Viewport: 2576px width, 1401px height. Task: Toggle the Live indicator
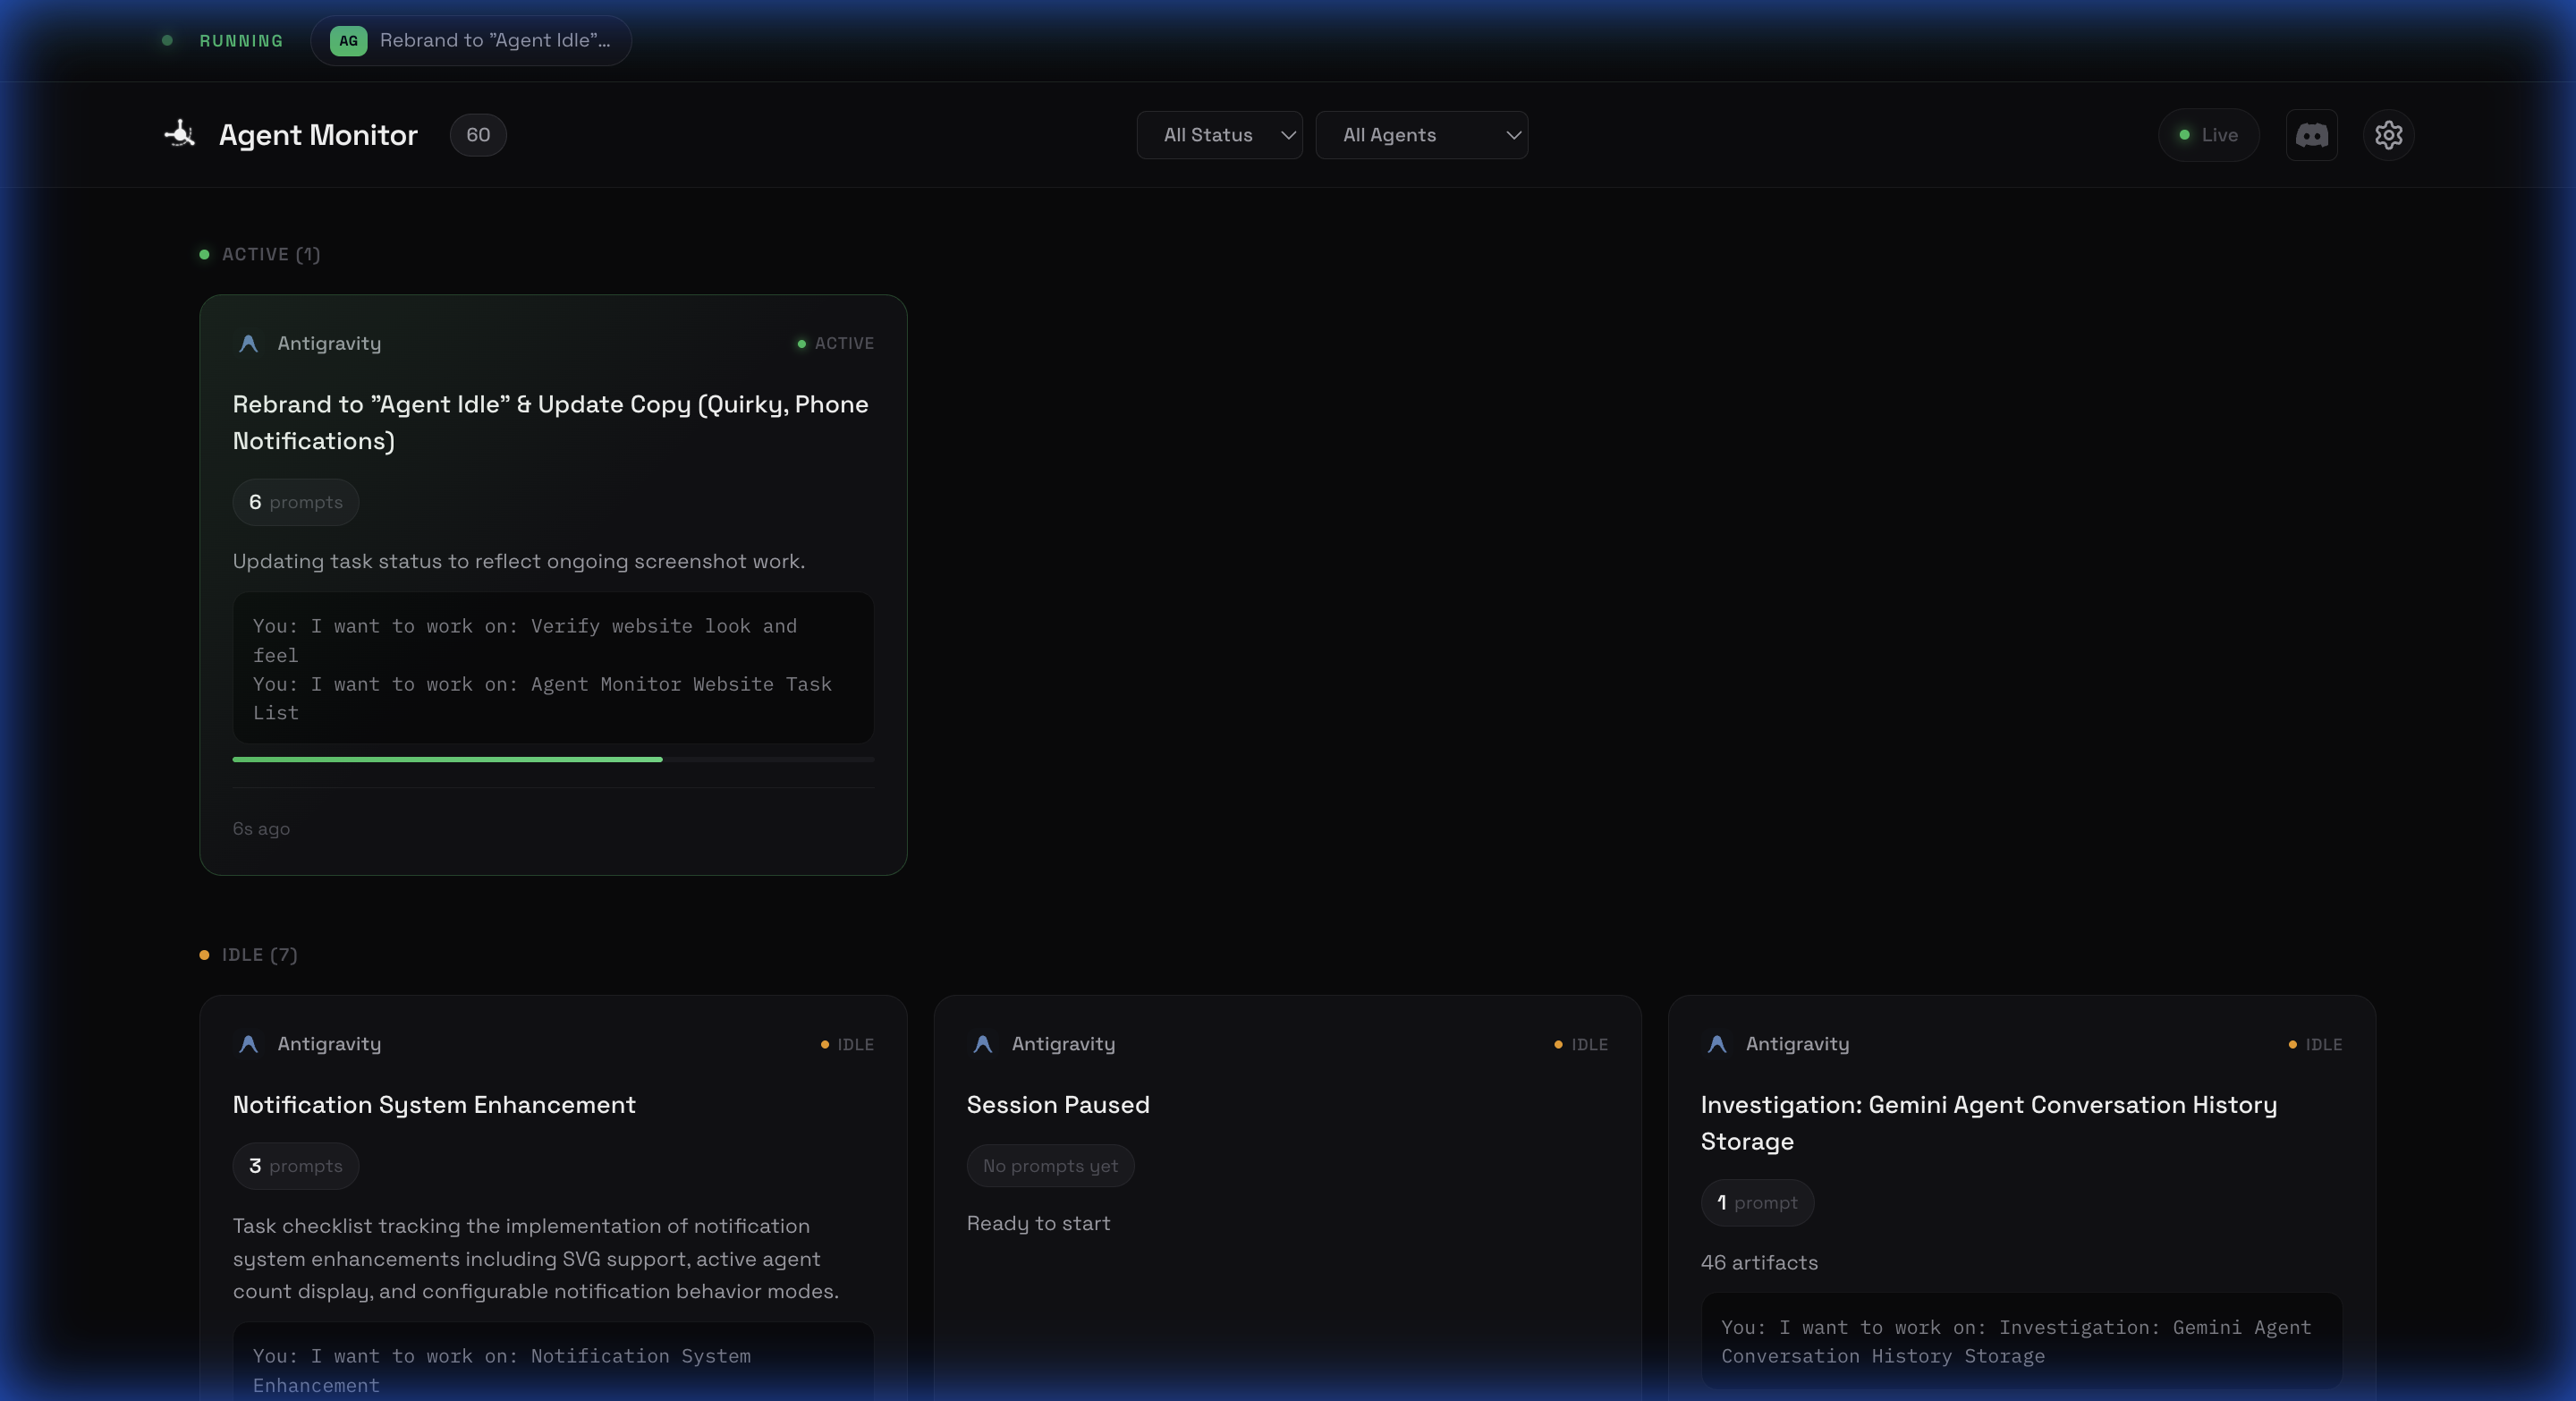pos(2208,135)
